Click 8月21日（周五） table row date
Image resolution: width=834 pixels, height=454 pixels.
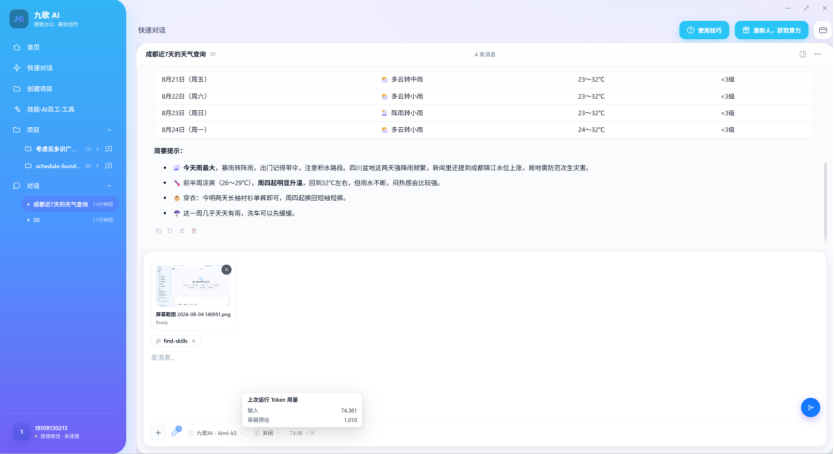click(184, 80)
